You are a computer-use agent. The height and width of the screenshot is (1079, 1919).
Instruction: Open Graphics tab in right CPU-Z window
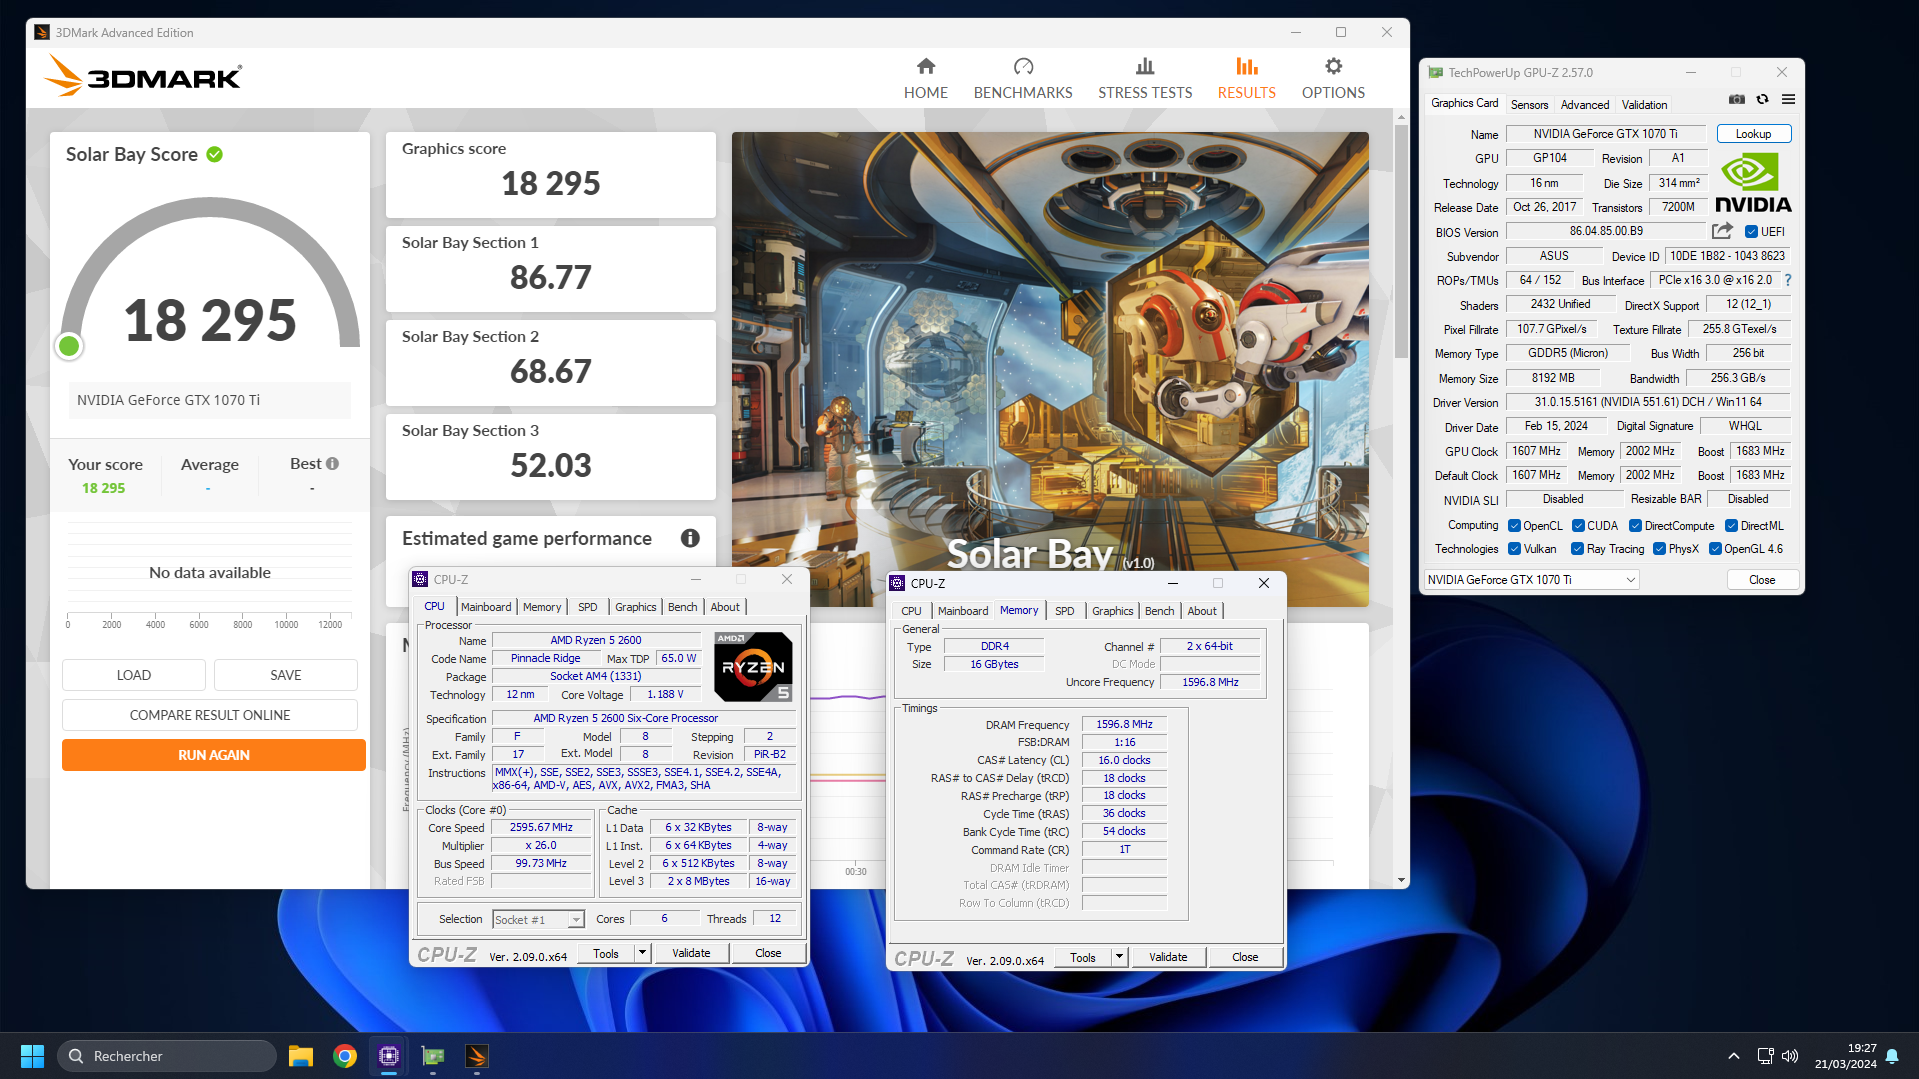point(1112,611)
